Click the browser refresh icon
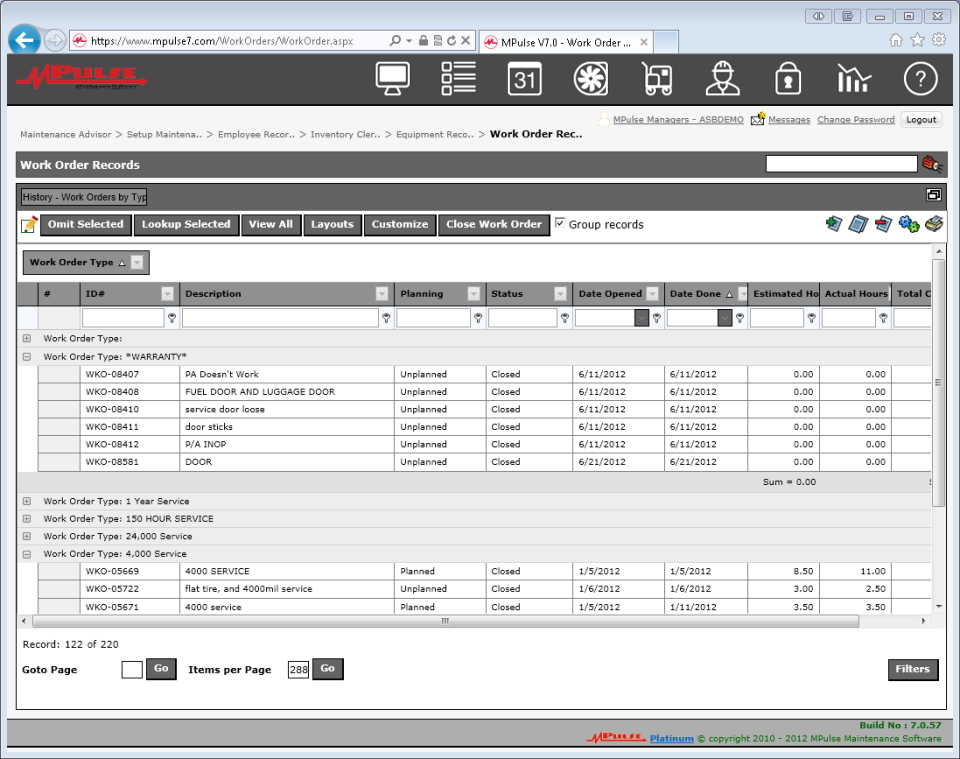Image resolution: width=960 pixels, height=759 pixels. [451, 40]
